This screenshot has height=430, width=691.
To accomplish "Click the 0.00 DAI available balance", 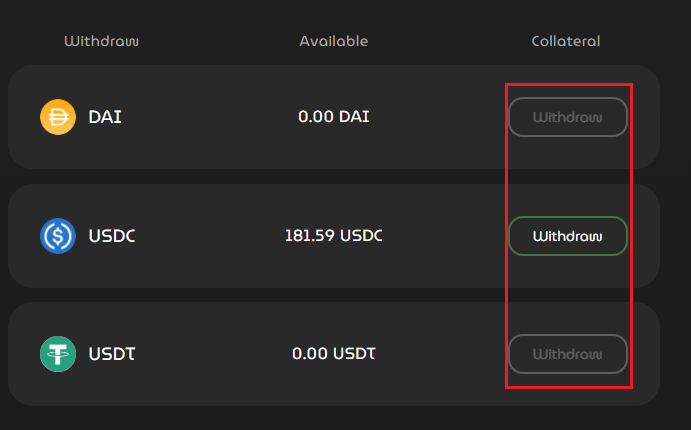I will tap(333, 117).
